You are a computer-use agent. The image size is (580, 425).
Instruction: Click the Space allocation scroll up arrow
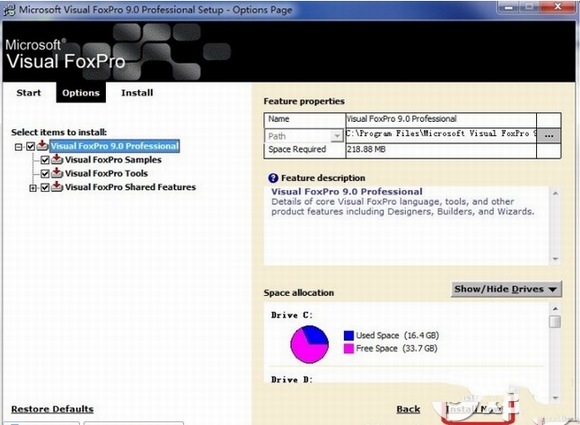click(555, 308)
